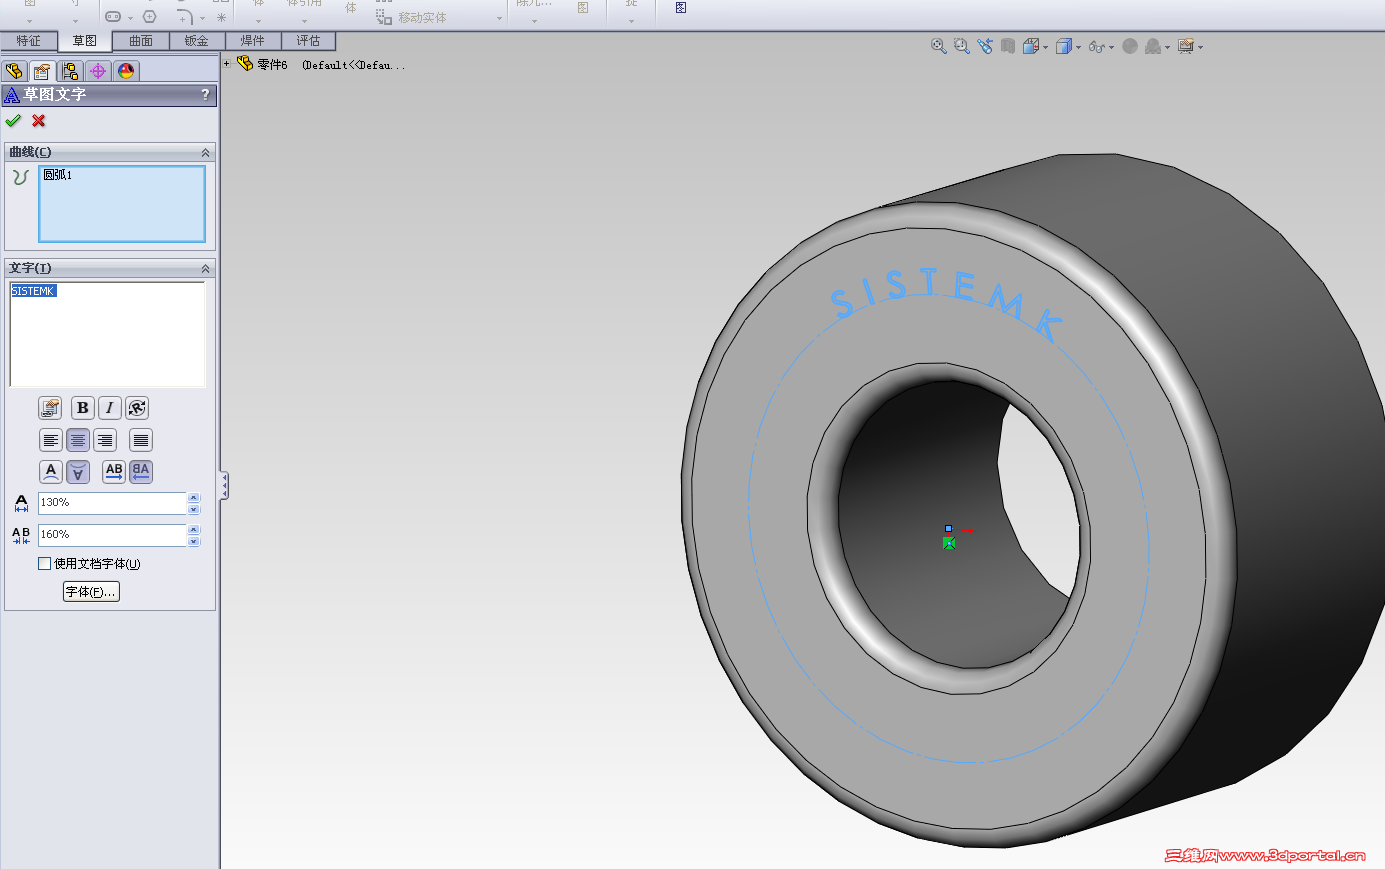
Task: Open the Hide/Show Items dropdown arrow
Action: pos(1111,47)
